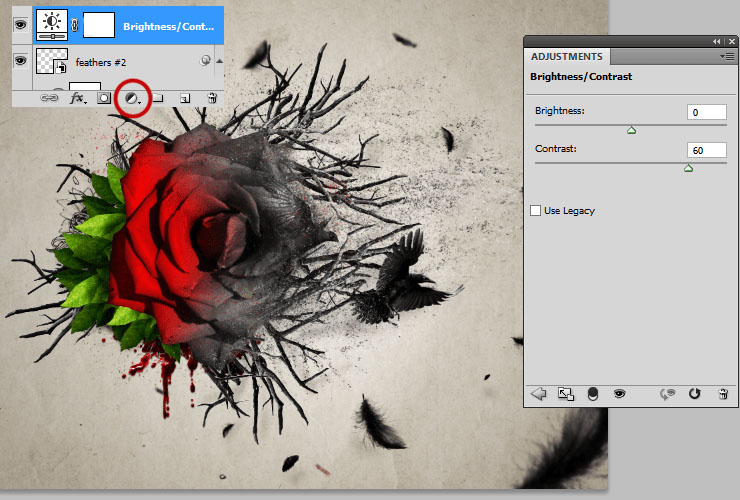This screenshot has width=740, height=500.
Task: Select the Adjustments tab
Action: point(567,57)
